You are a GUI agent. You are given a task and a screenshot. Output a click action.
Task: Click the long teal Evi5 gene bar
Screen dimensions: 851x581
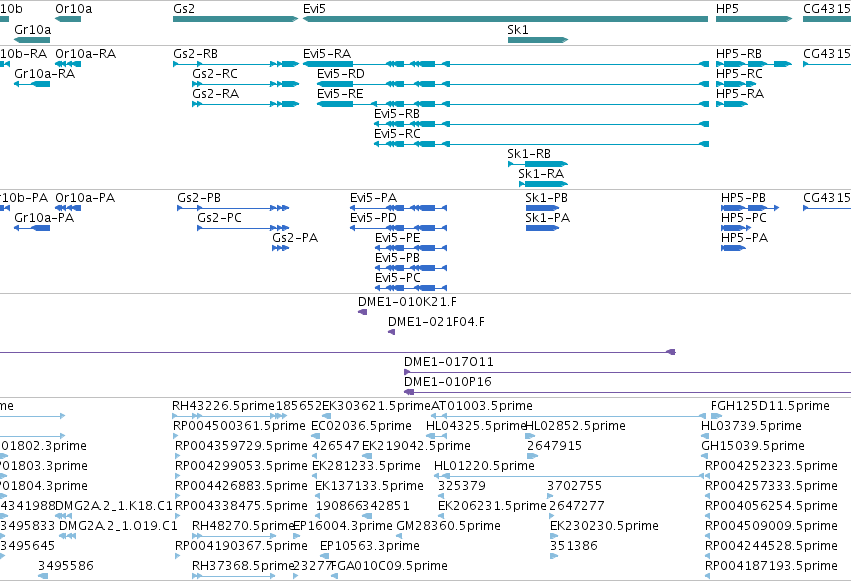pos(505,19)
